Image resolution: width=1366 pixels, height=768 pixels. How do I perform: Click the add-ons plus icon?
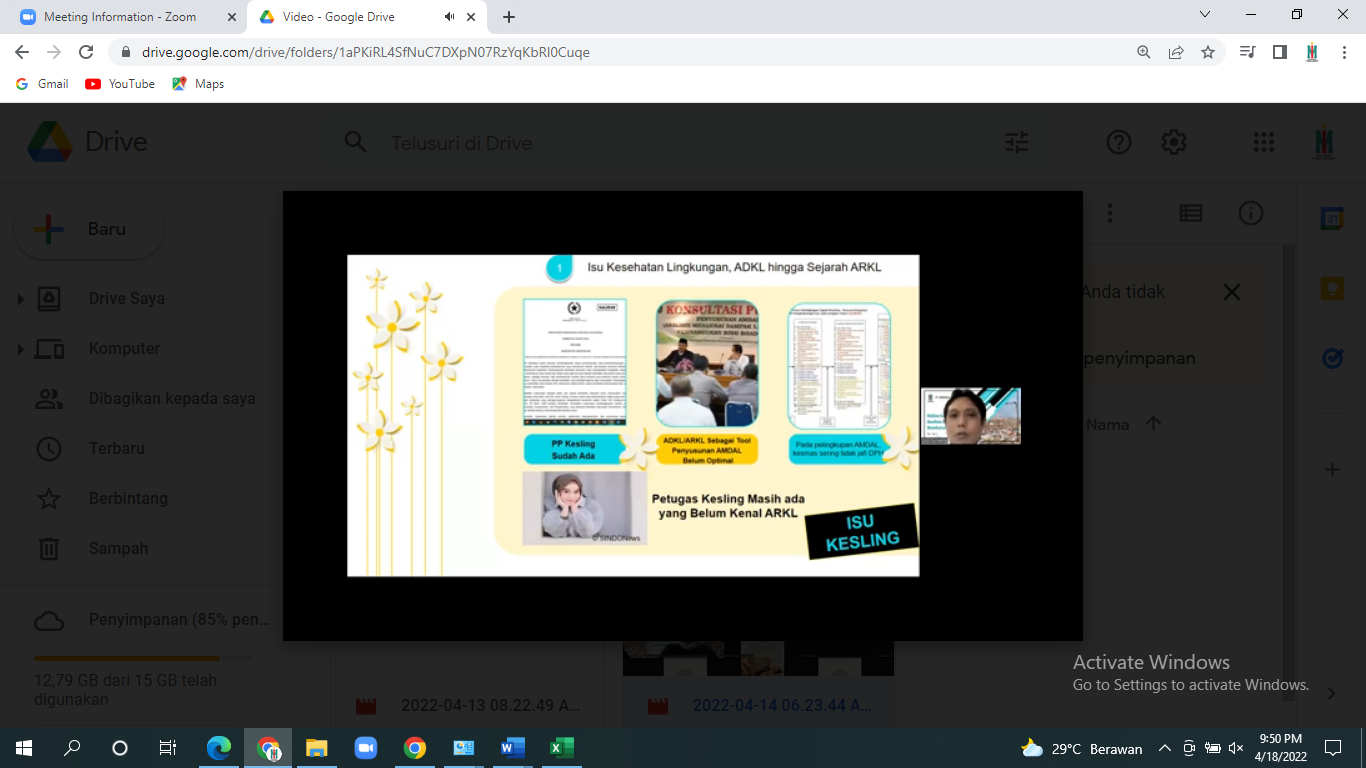pos(1331,469)
